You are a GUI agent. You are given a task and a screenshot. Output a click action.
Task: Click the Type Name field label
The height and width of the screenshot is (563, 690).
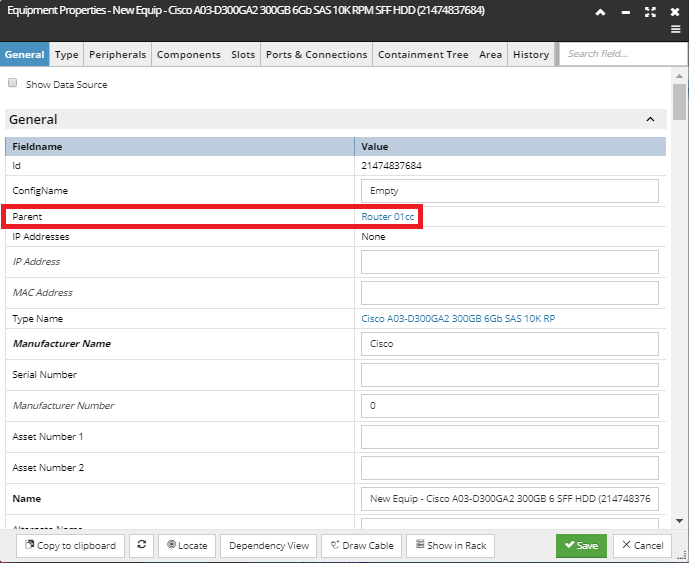37,319
